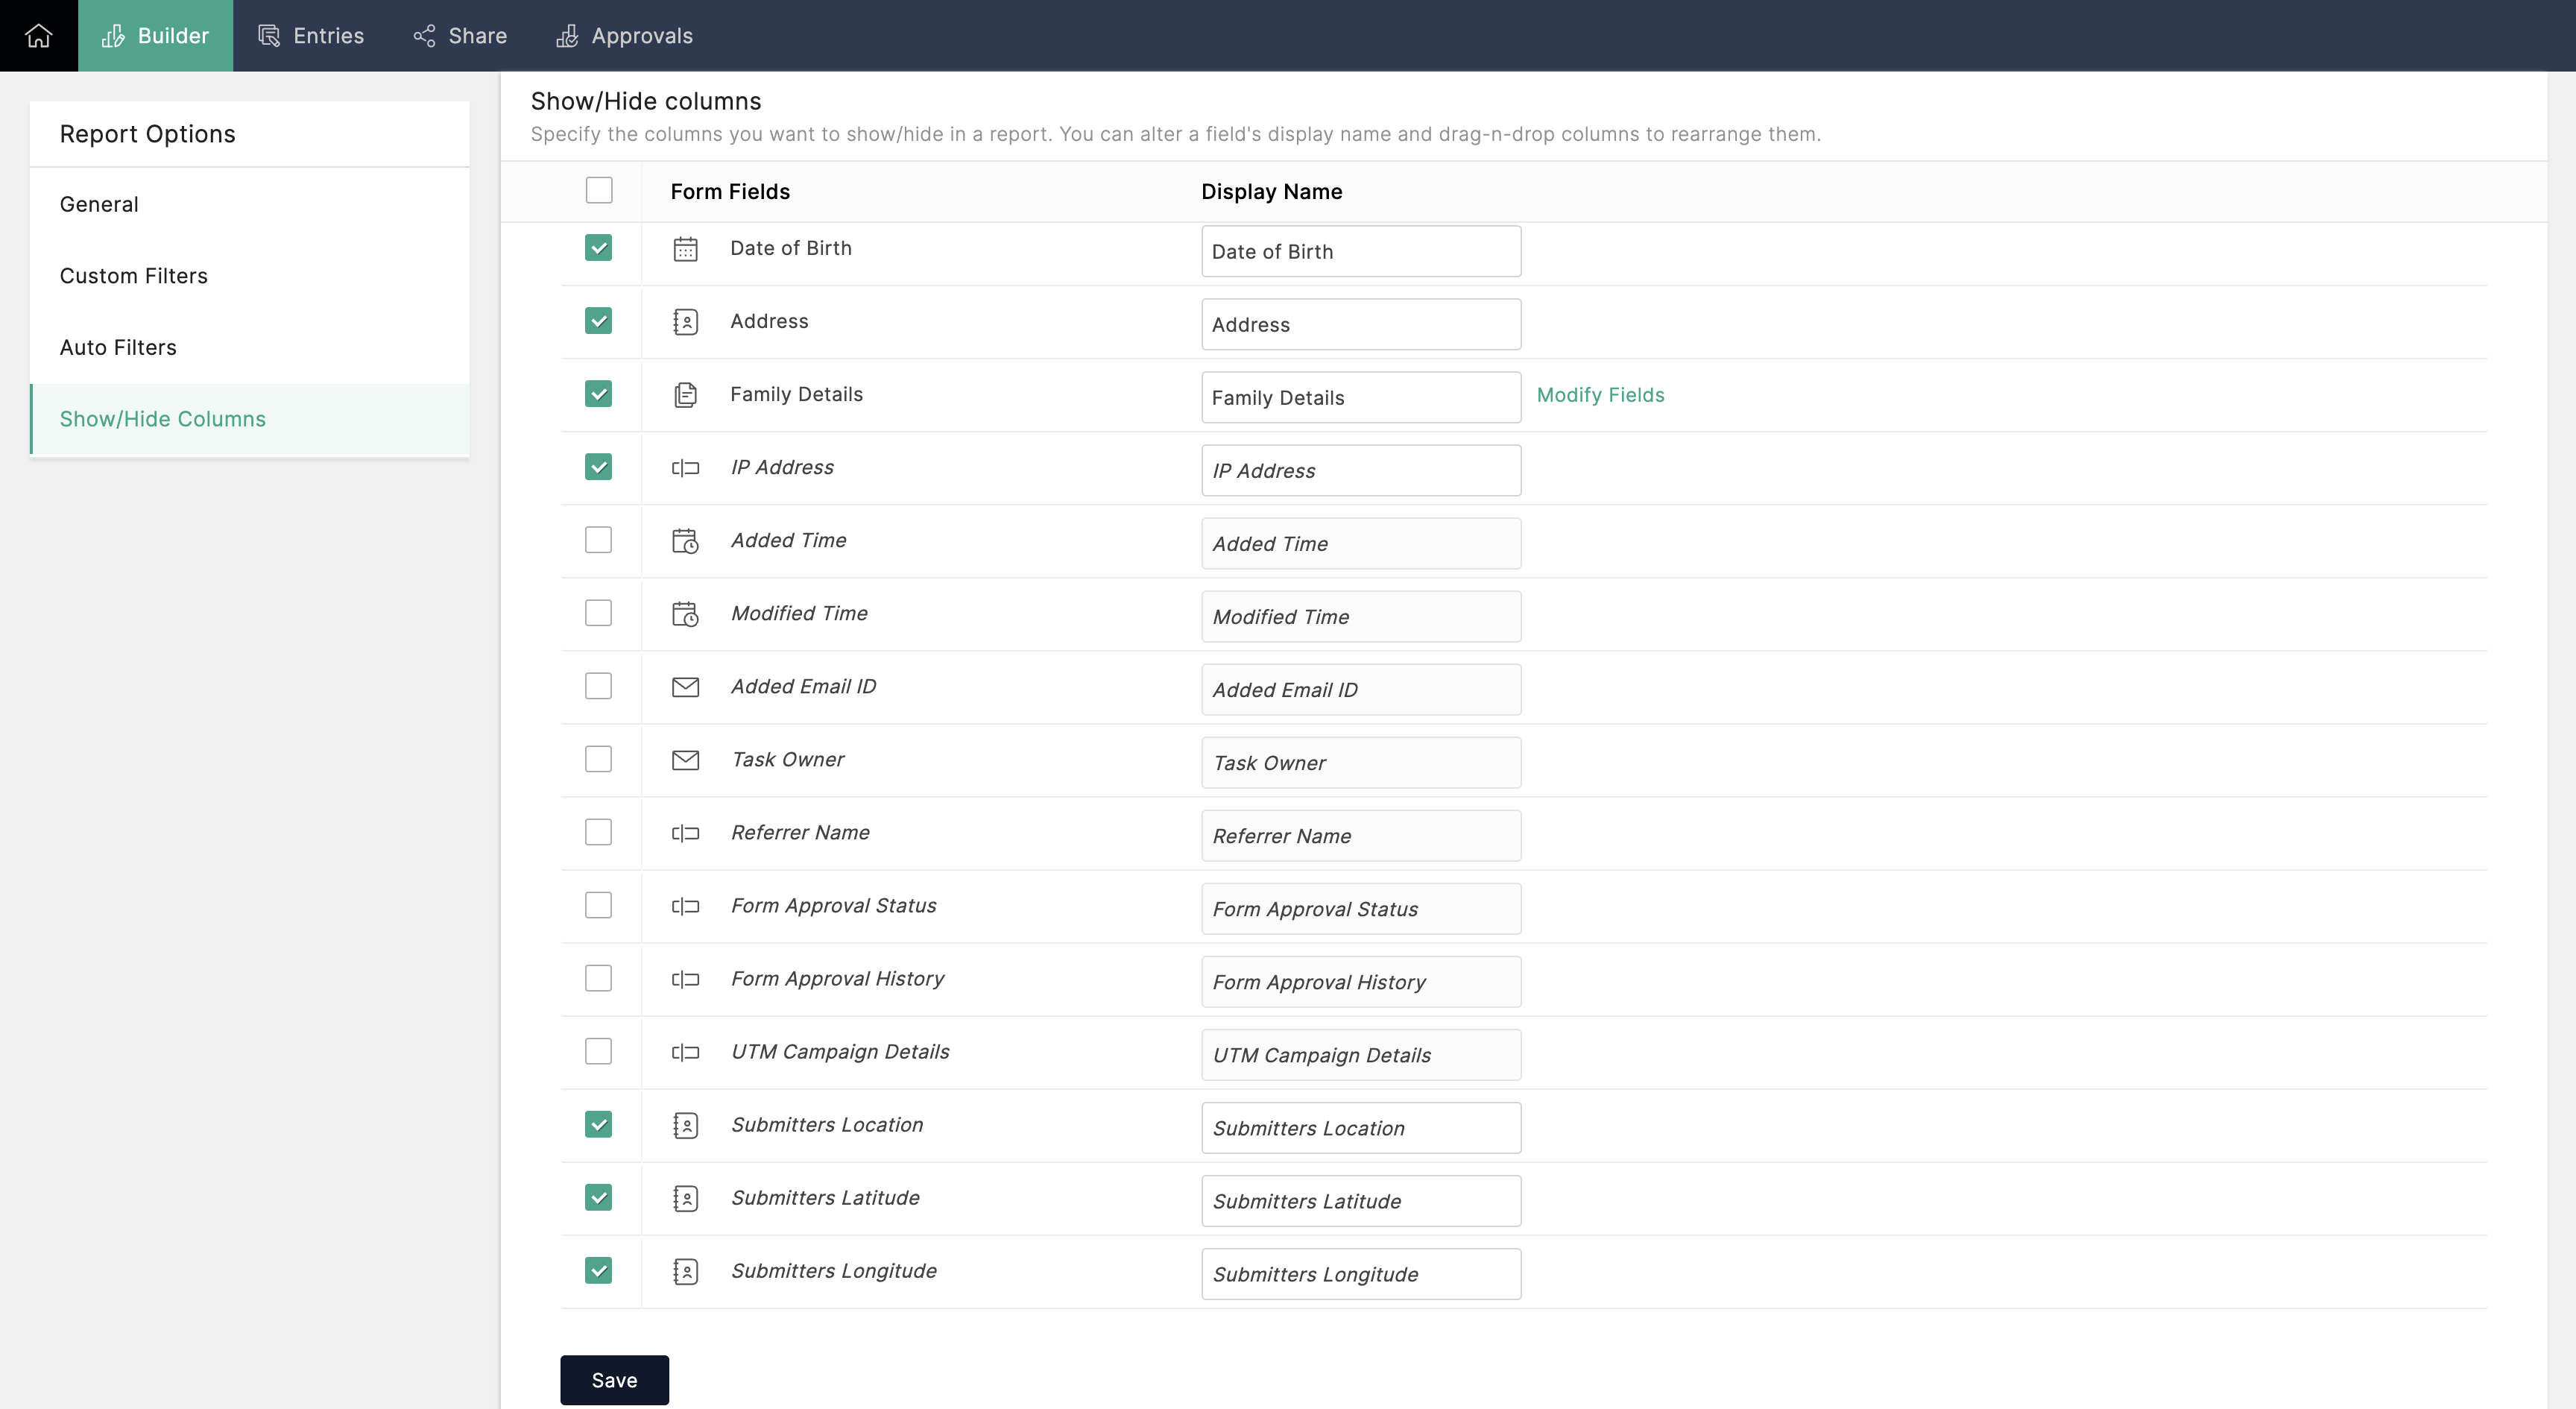Uncheck the Family Details column checkbox
Viewport: 2576px width, 1409px height.
[598, 394]
